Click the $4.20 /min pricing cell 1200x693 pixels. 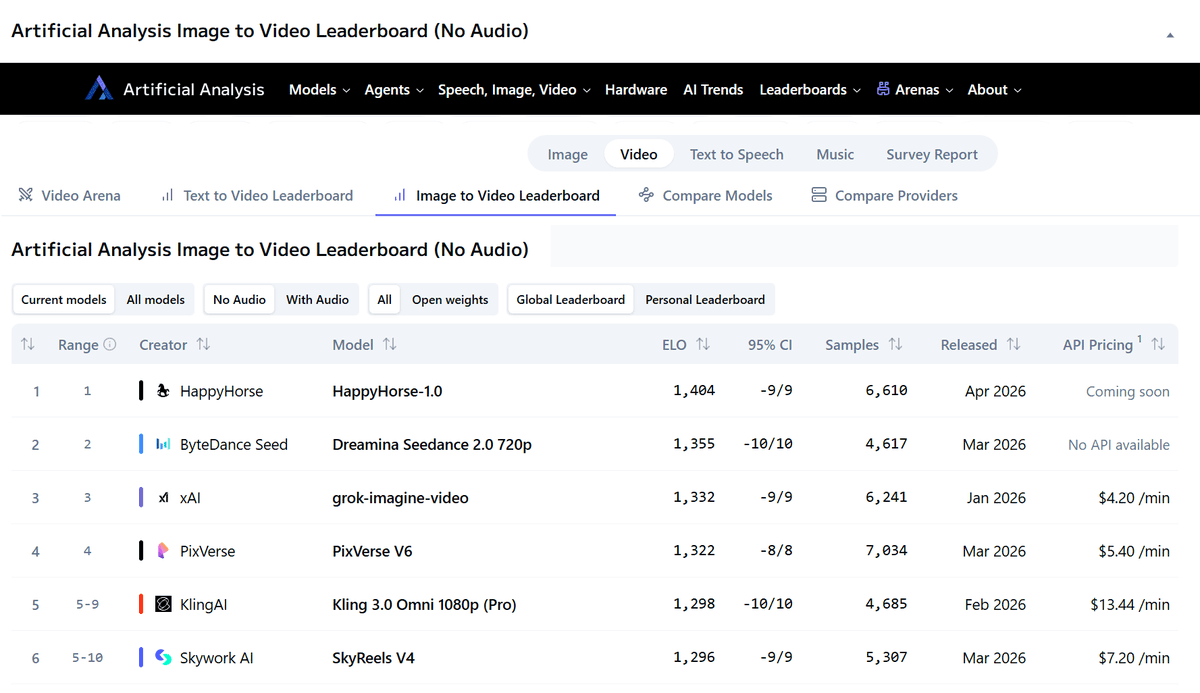click(1134, 498)
